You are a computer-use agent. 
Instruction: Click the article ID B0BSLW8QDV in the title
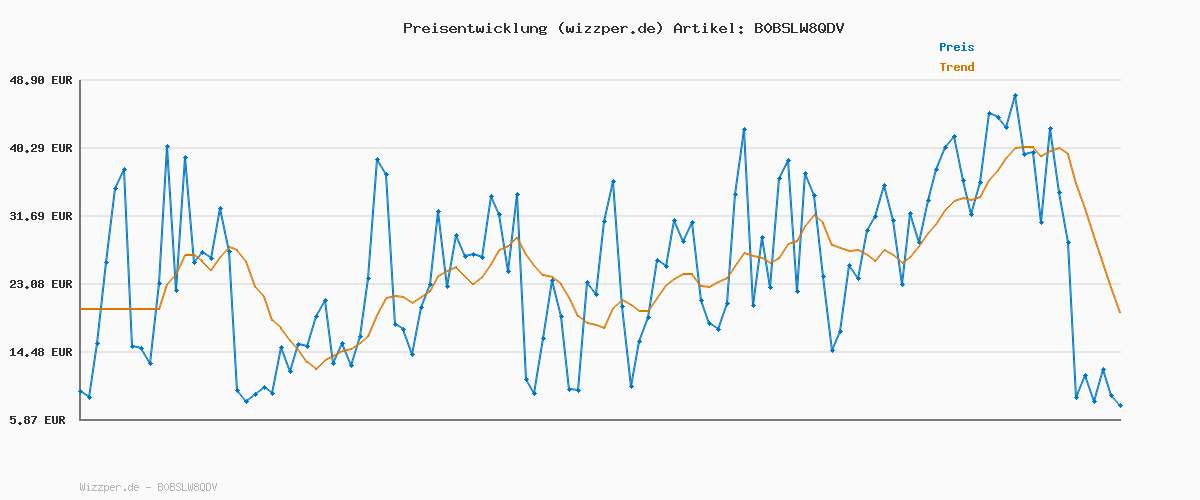tap(798, 28)
